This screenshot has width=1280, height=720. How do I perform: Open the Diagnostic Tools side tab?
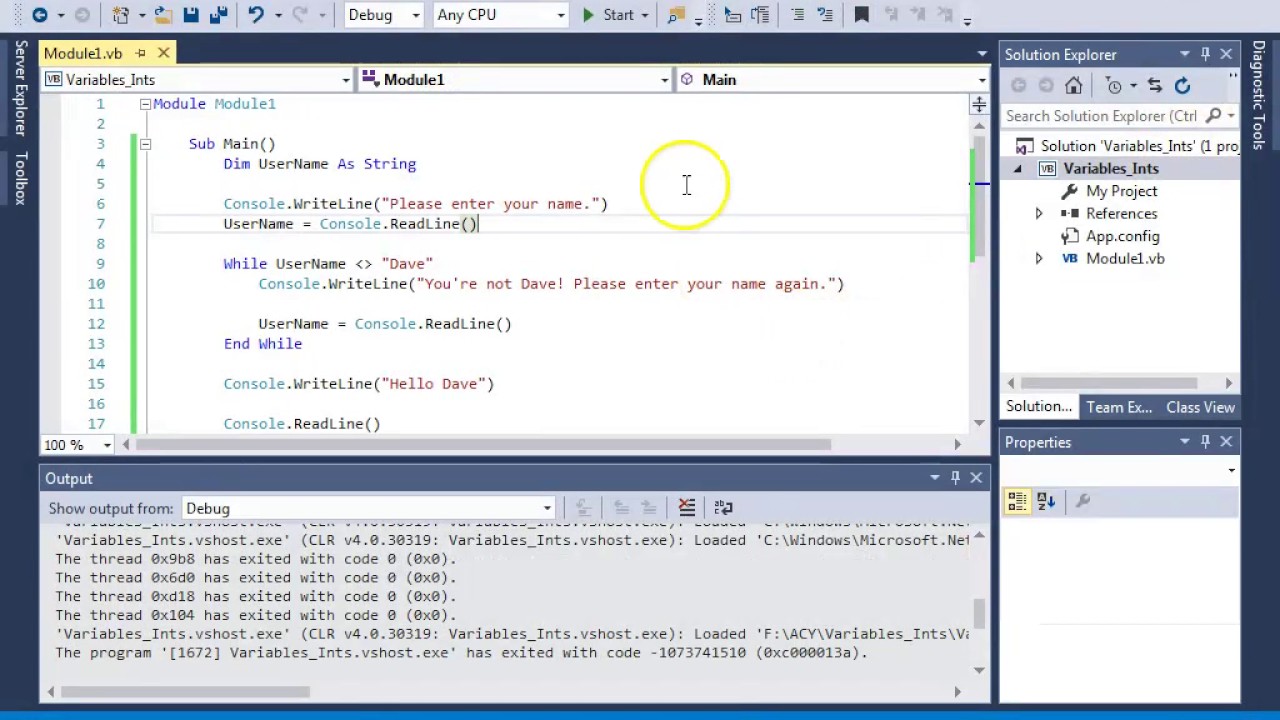(1259, 96)
